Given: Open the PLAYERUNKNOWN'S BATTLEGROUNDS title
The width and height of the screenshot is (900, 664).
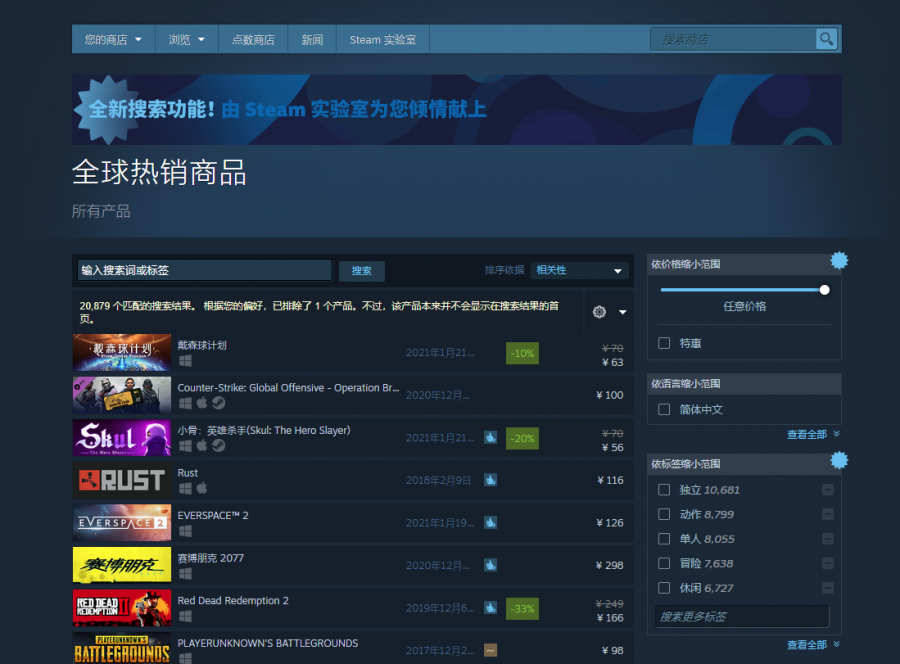Looking at the screenshot, I should pyautogui.click(x=267, y=643).
